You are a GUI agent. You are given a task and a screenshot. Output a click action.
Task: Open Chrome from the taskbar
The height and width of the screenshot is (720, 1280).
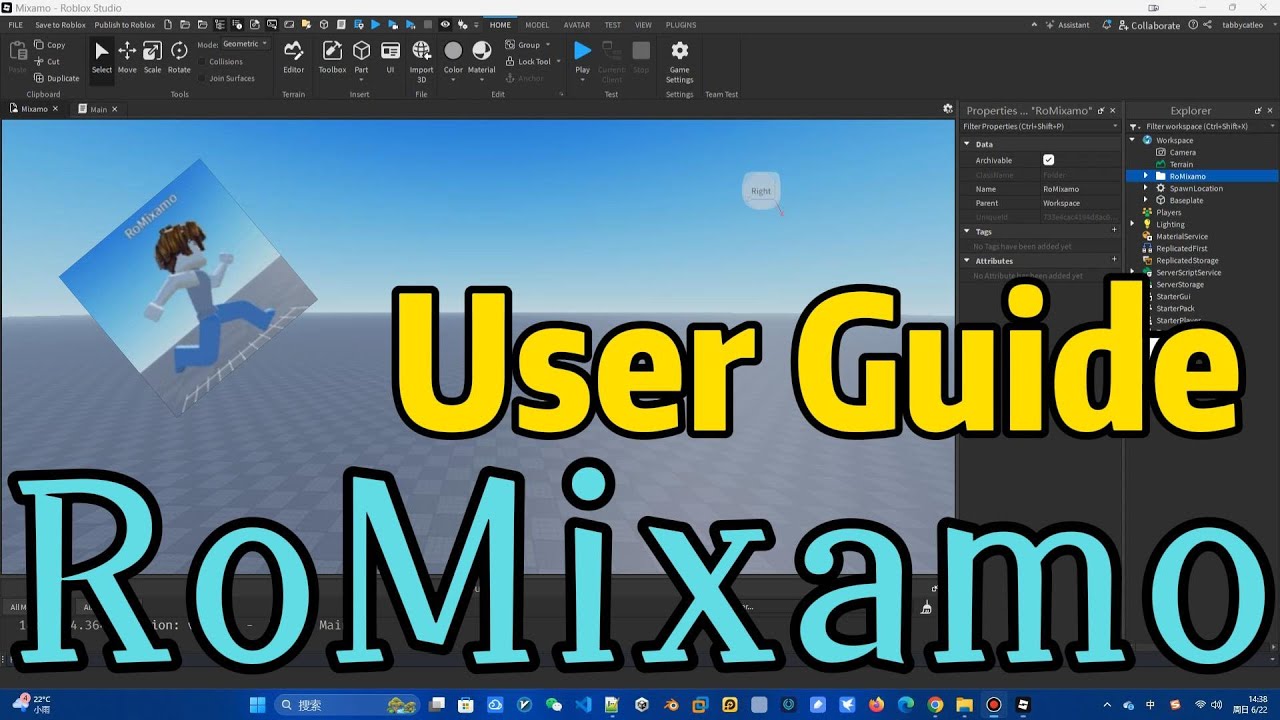[x=935, y=705]
